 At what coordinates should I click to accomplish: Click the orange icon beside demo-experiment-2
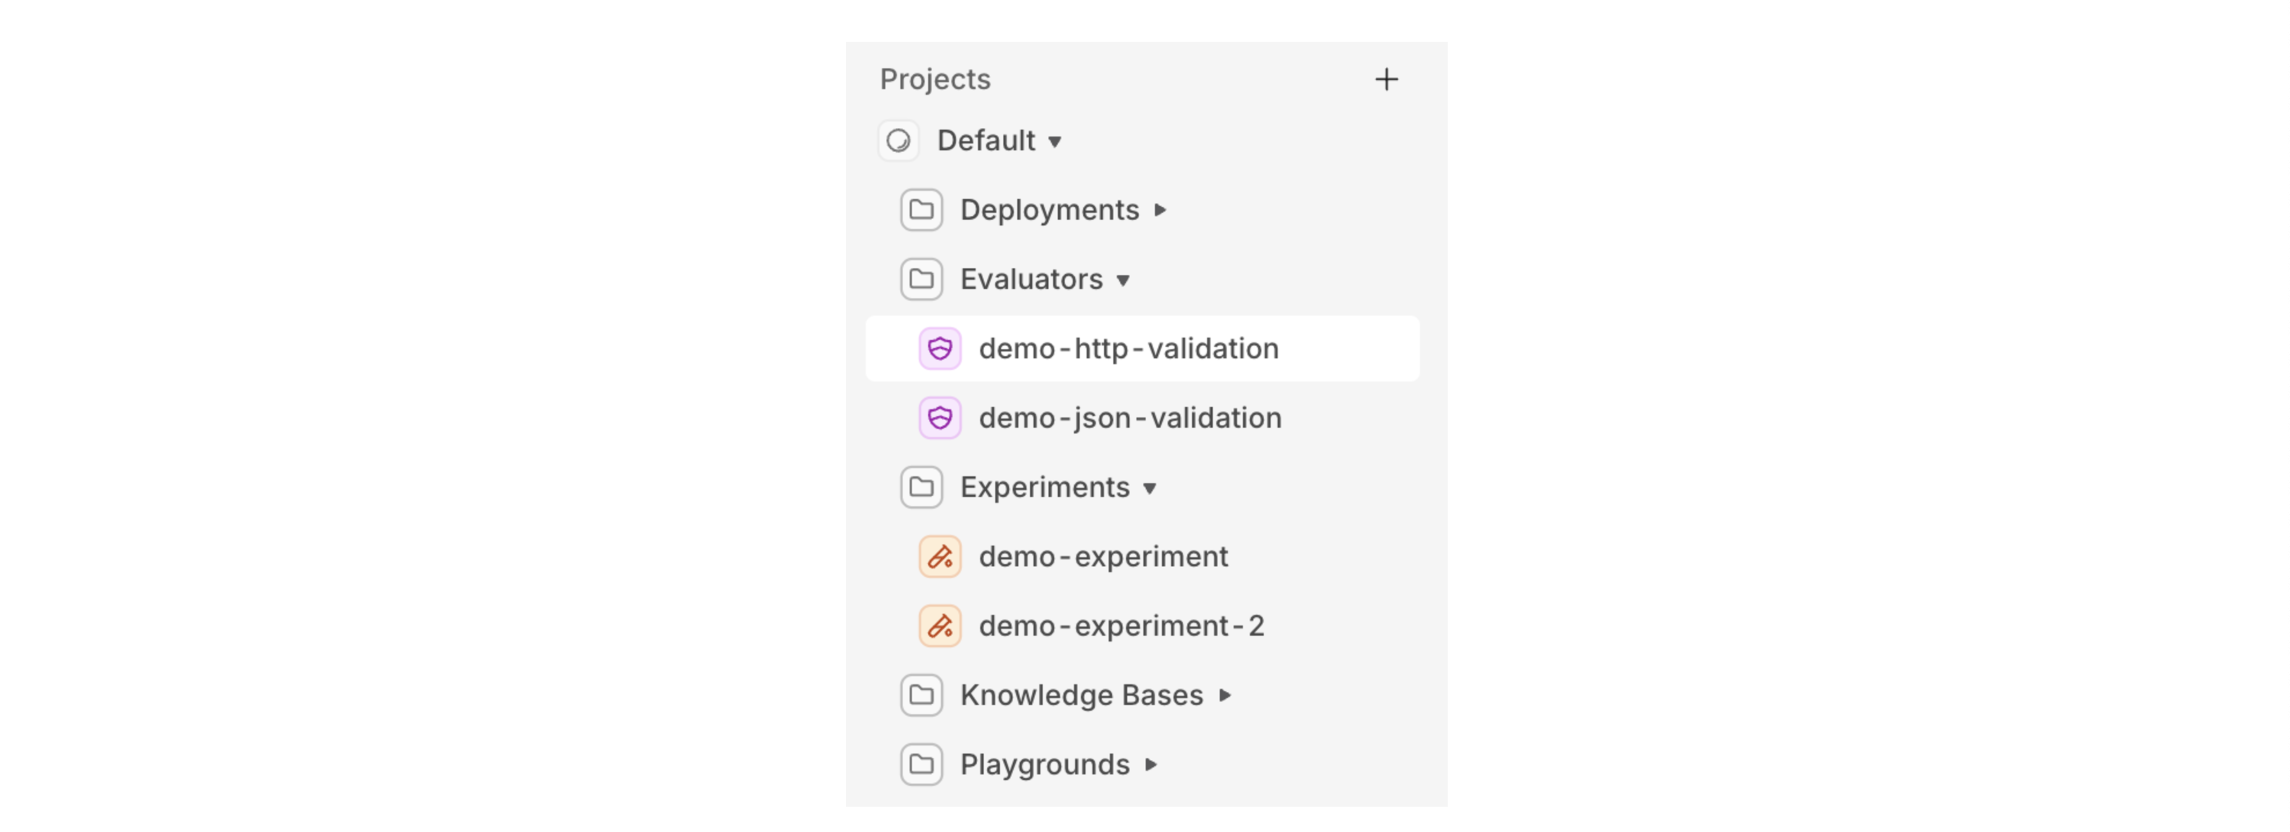[940, 626]
